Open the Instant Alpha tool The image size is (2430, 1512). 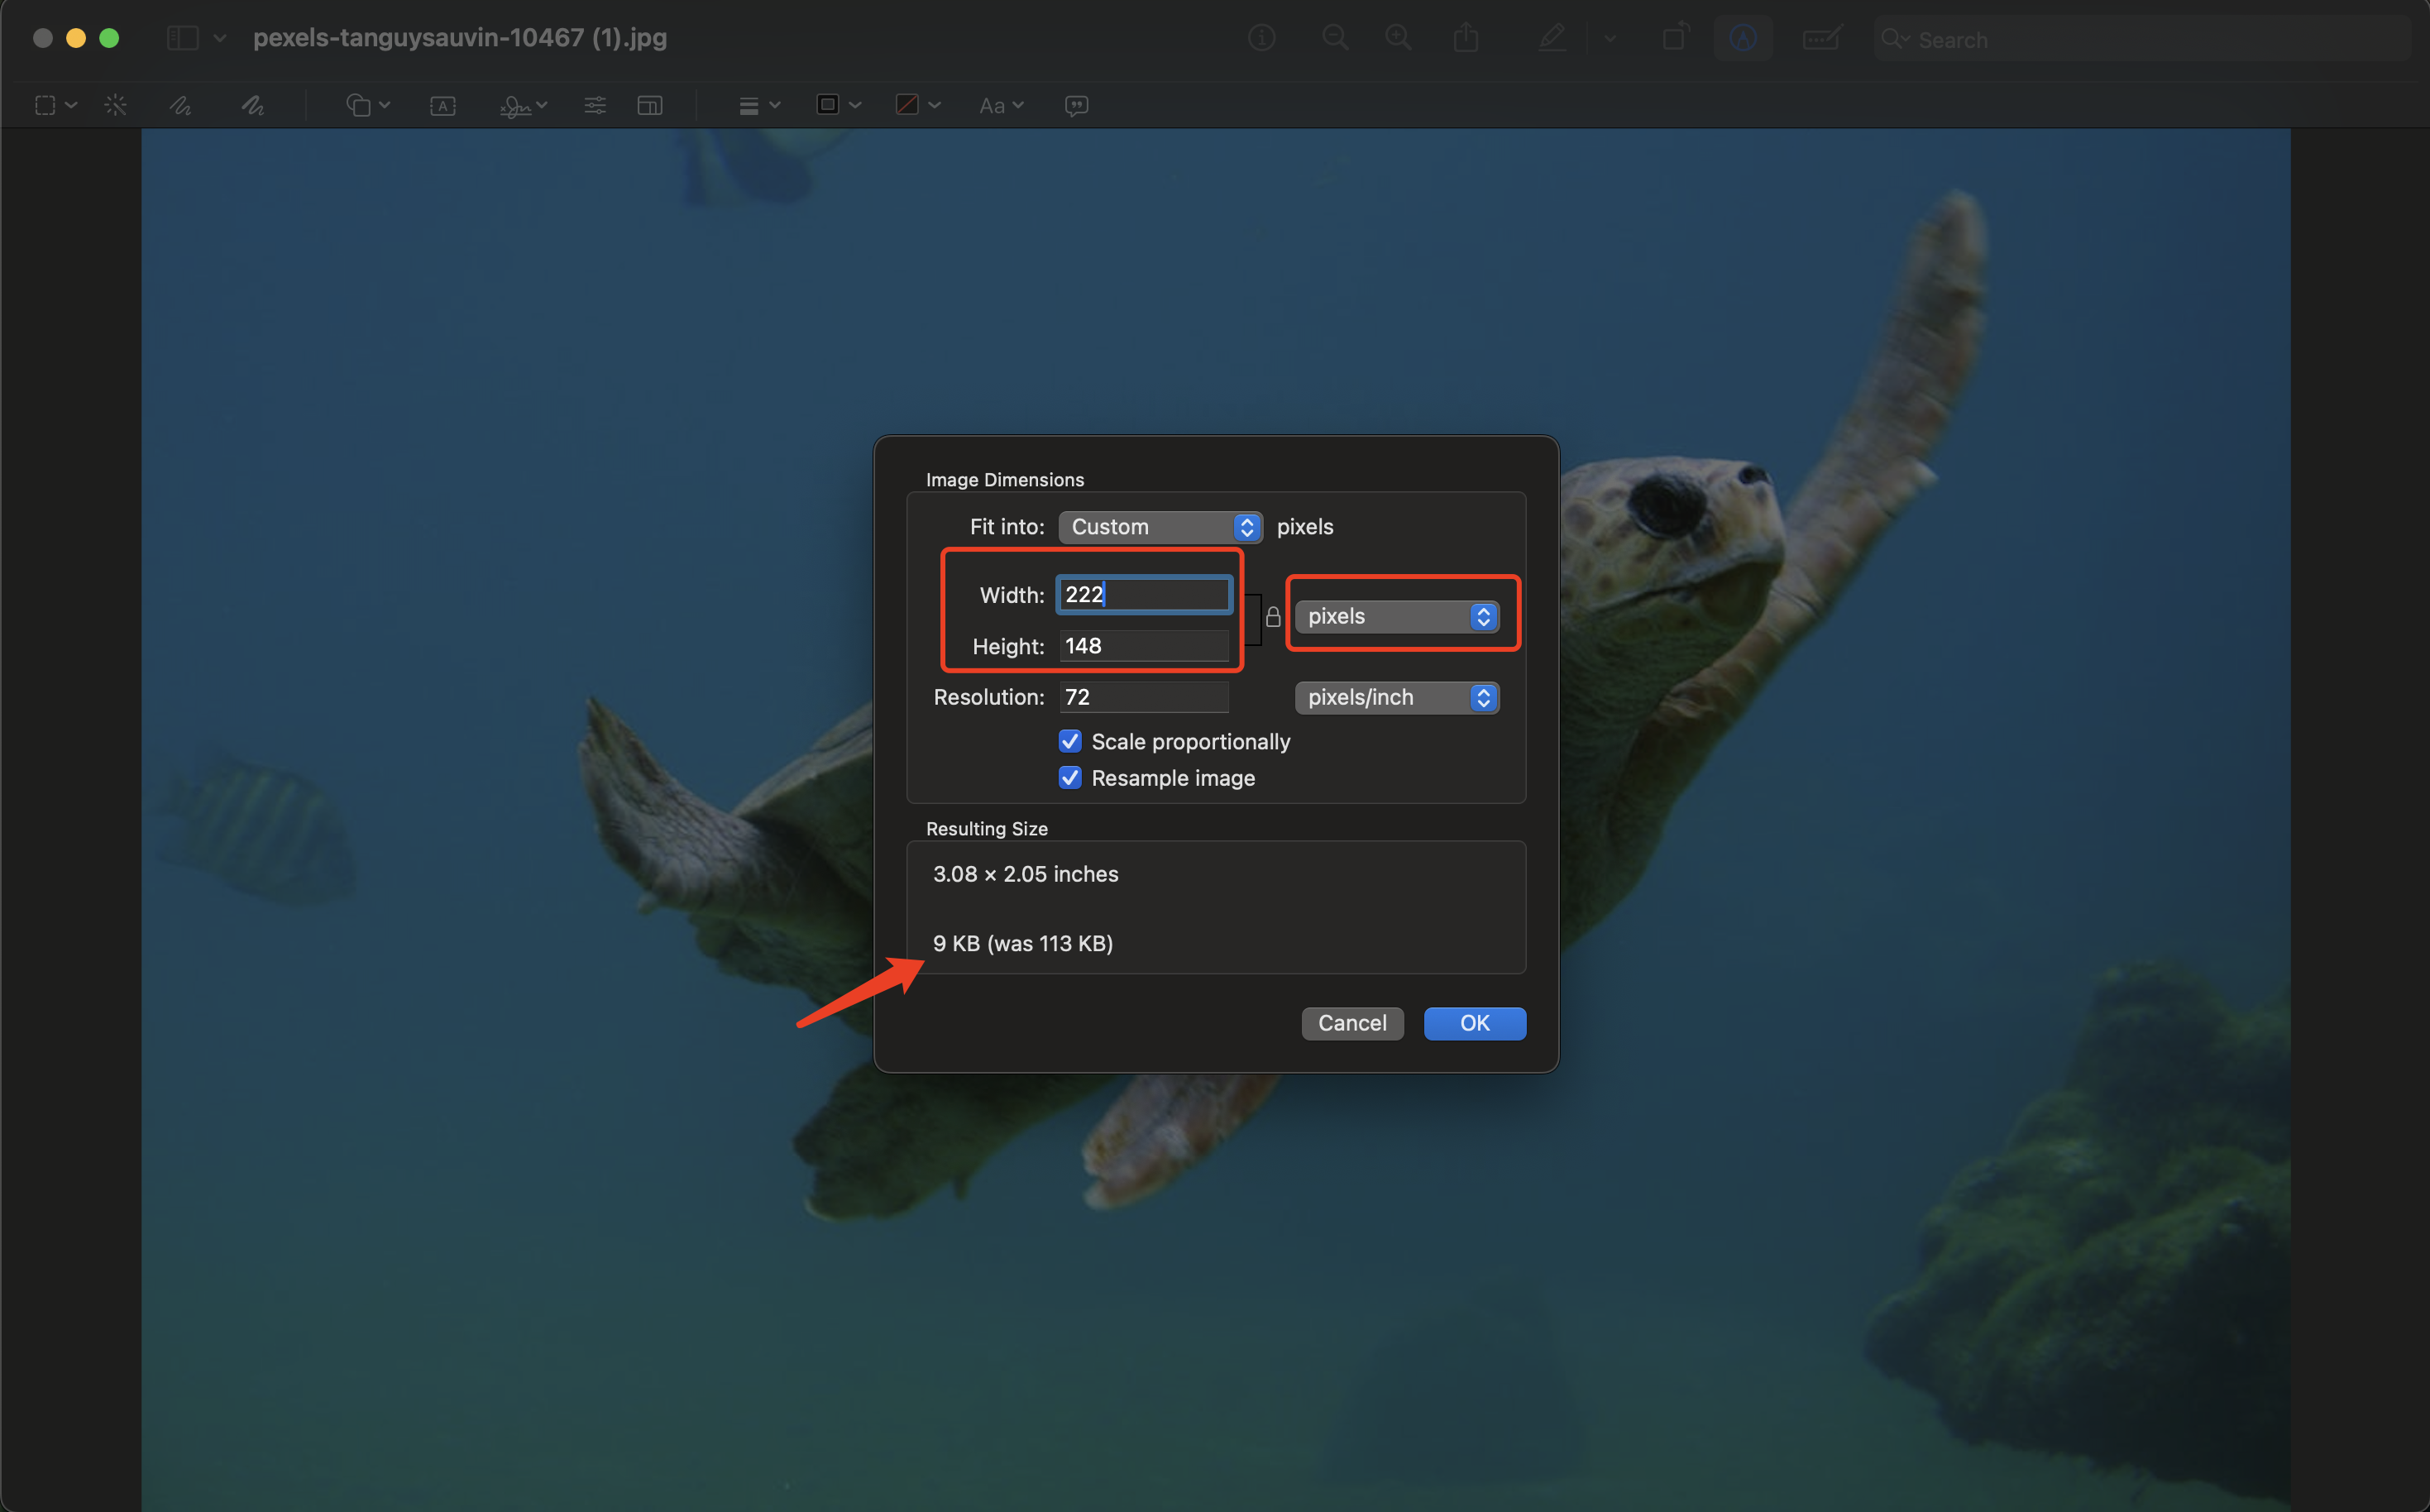pyautogui.click(x=115, y=104)
